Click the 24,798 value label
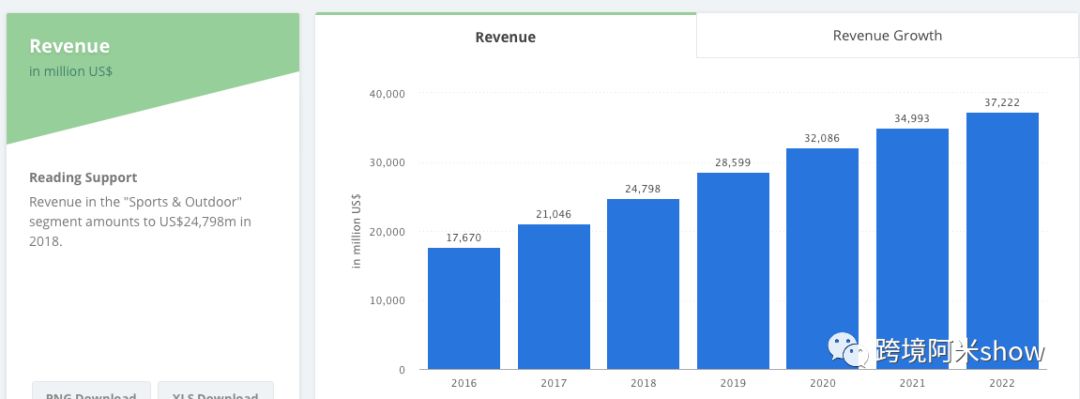The height and width of the screenshot is (399, 1080). coord(643,189)
